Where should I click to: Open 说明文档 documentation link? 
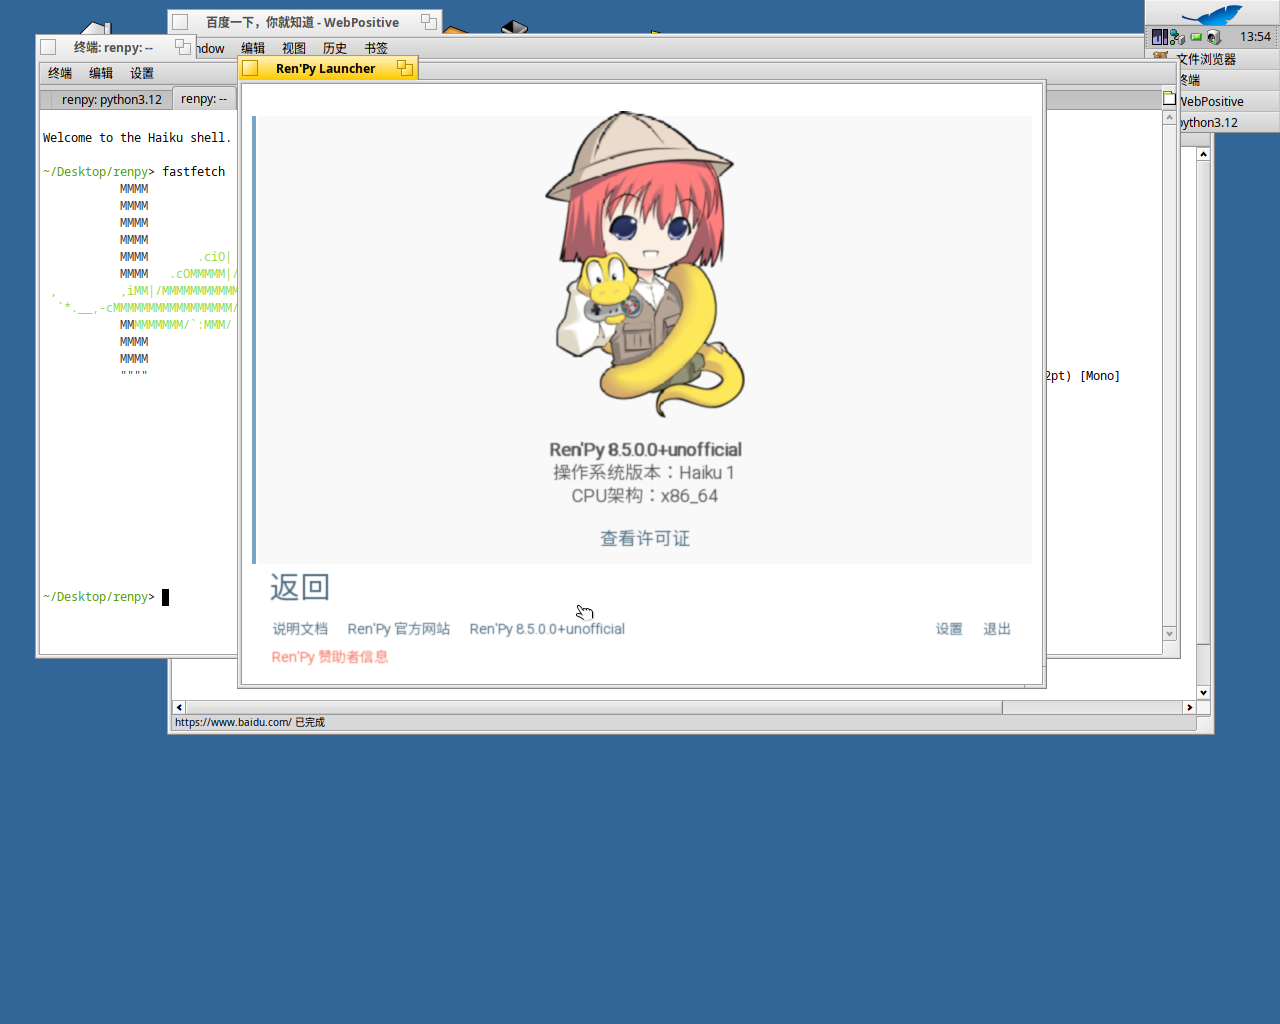pos(300,629)
